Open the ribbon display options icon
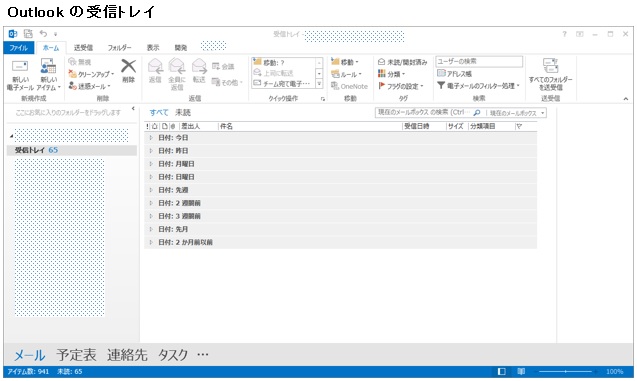 pyautogui.click(x=580, y=34)
